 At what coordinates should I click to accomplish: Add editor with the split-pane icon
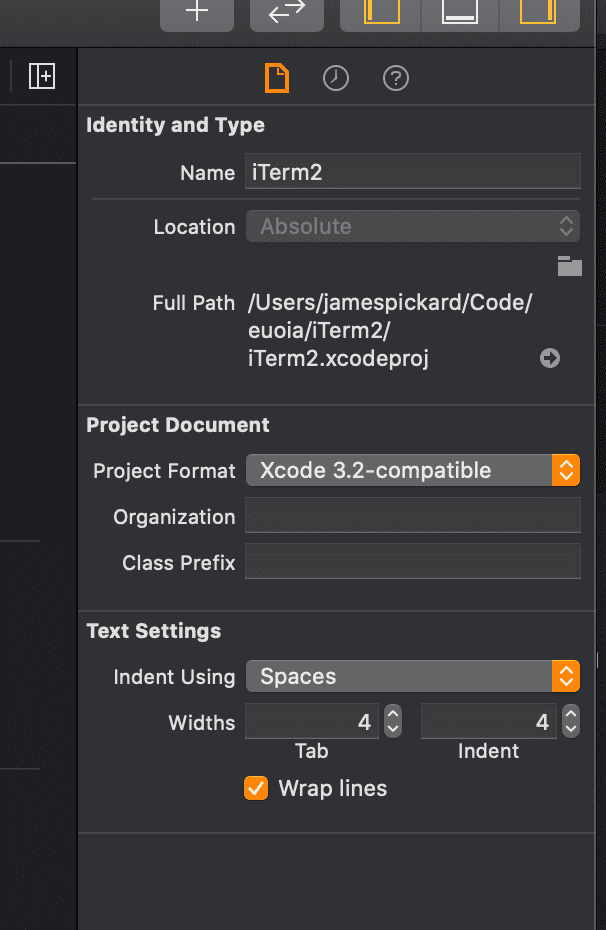pos(42,76)
